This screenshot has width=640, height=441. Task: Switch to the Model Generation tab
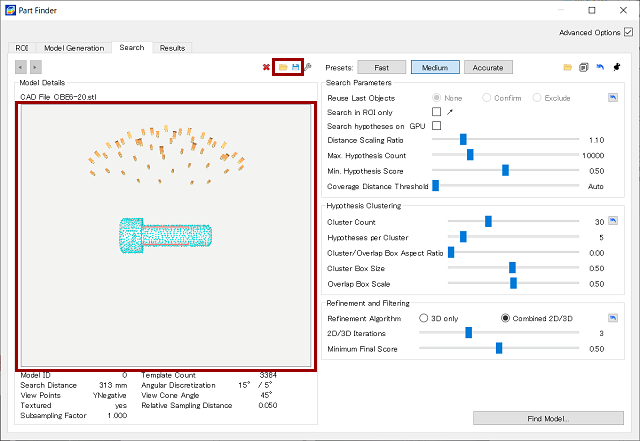tap(73, 47)
